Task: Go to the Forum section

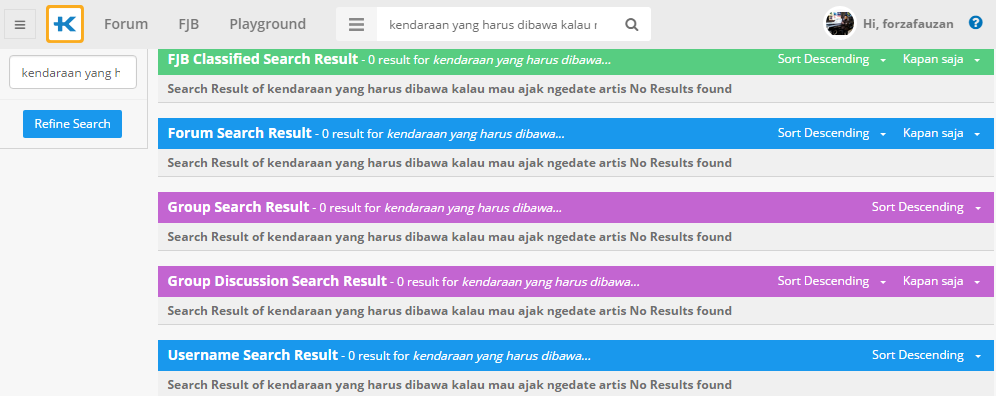Action: coord(126,24)
